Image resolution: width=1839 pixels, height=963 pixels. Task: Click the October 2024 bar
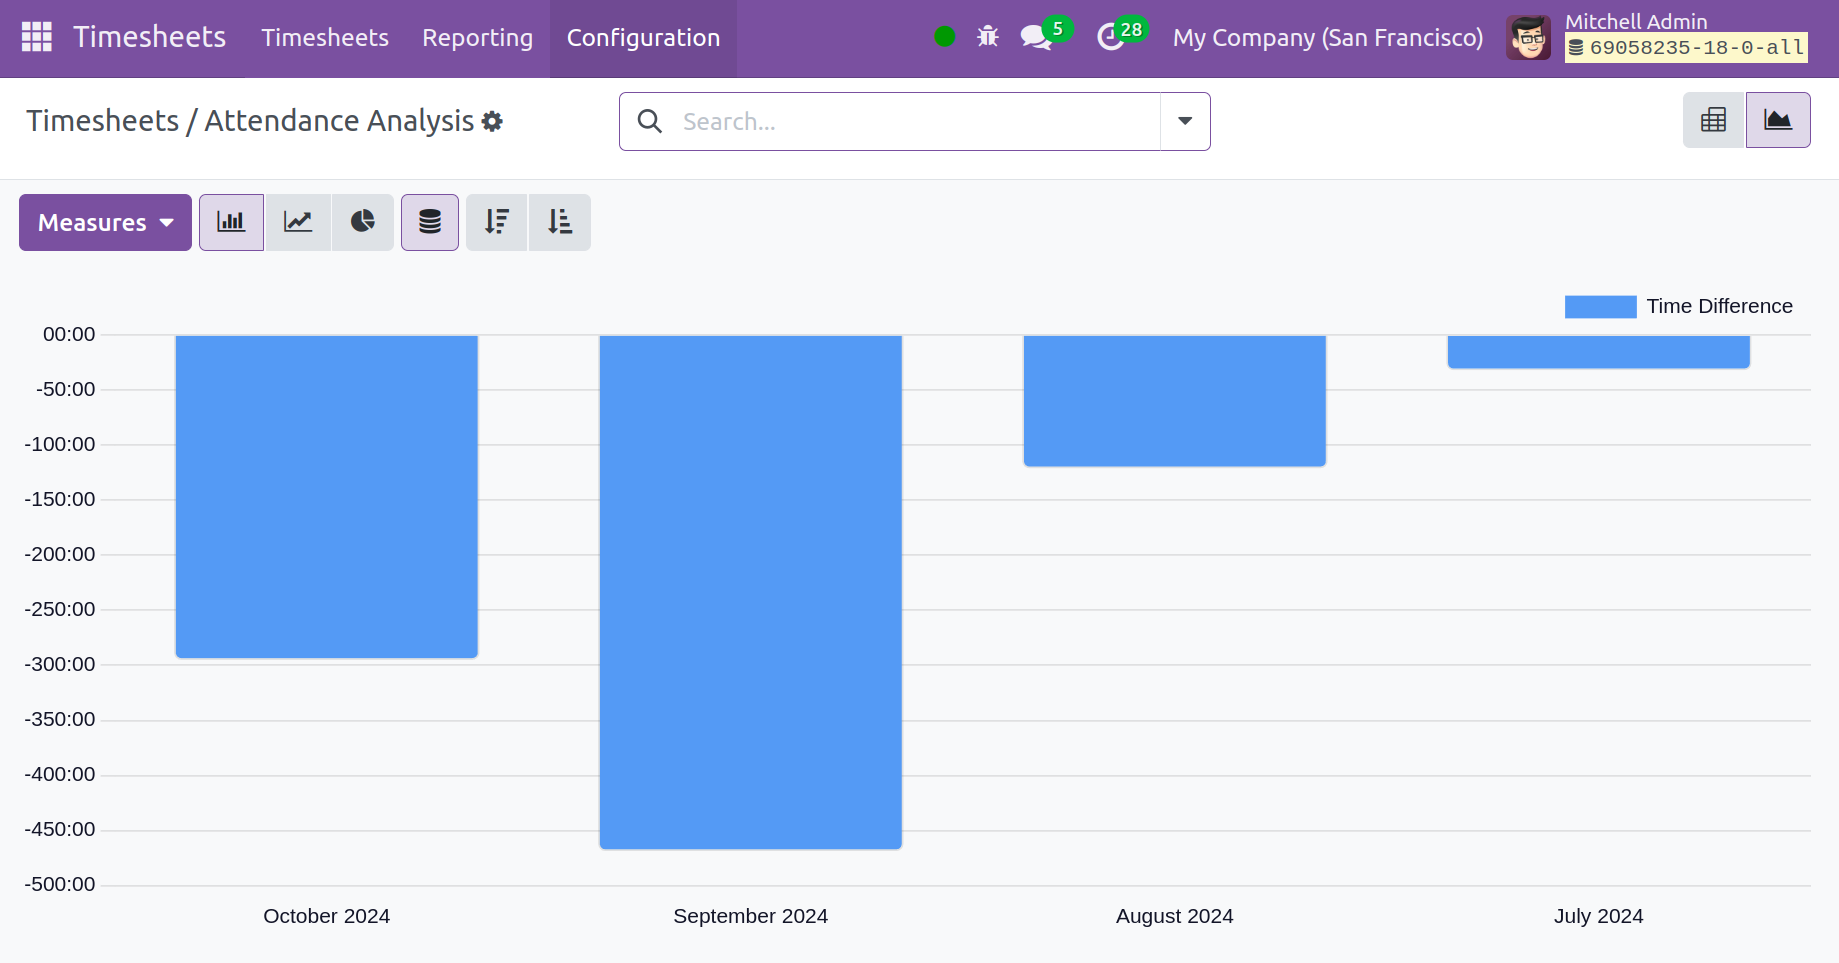pos(327,496)
